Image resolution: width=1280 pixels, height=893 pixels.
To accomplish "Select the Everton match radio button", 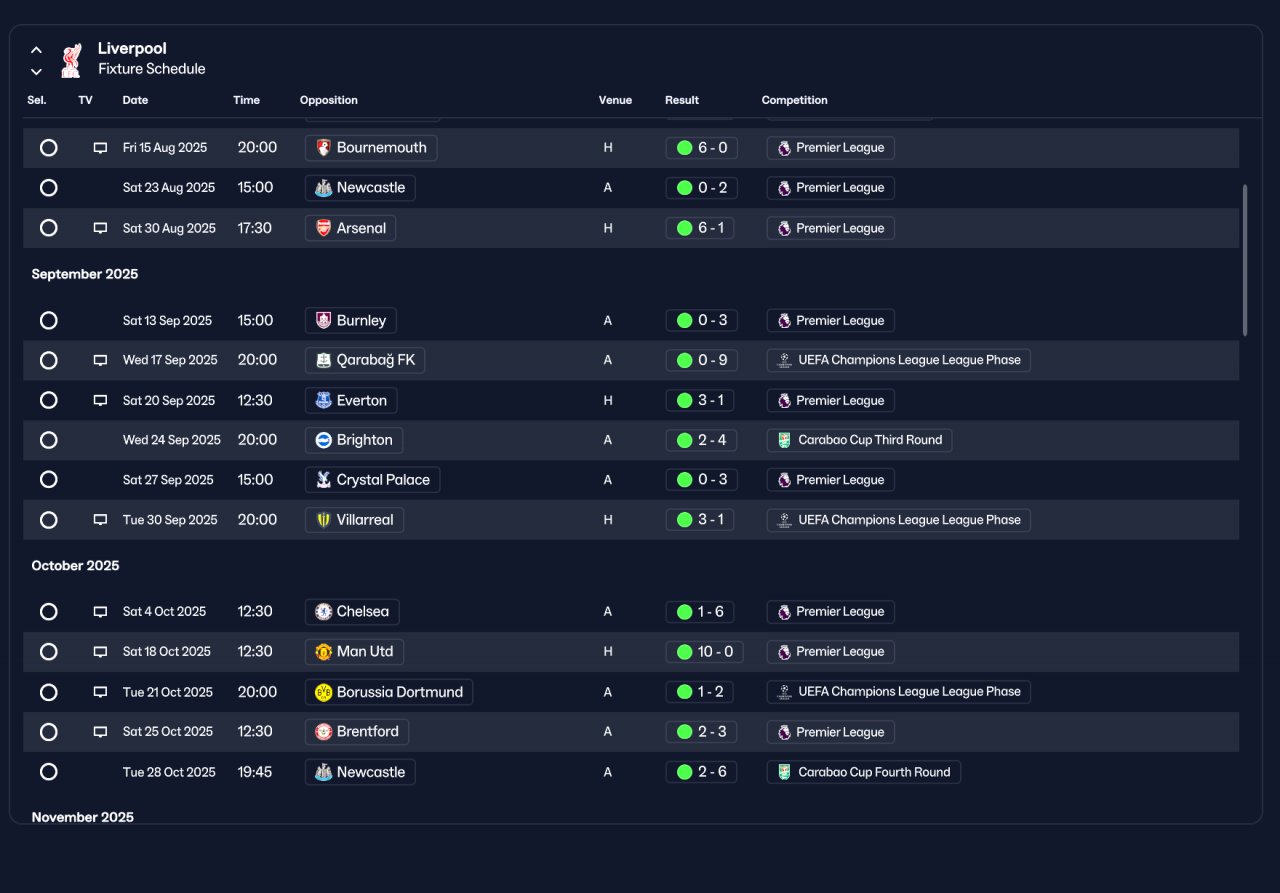I will pyautogui.click(x=48, y=400).
